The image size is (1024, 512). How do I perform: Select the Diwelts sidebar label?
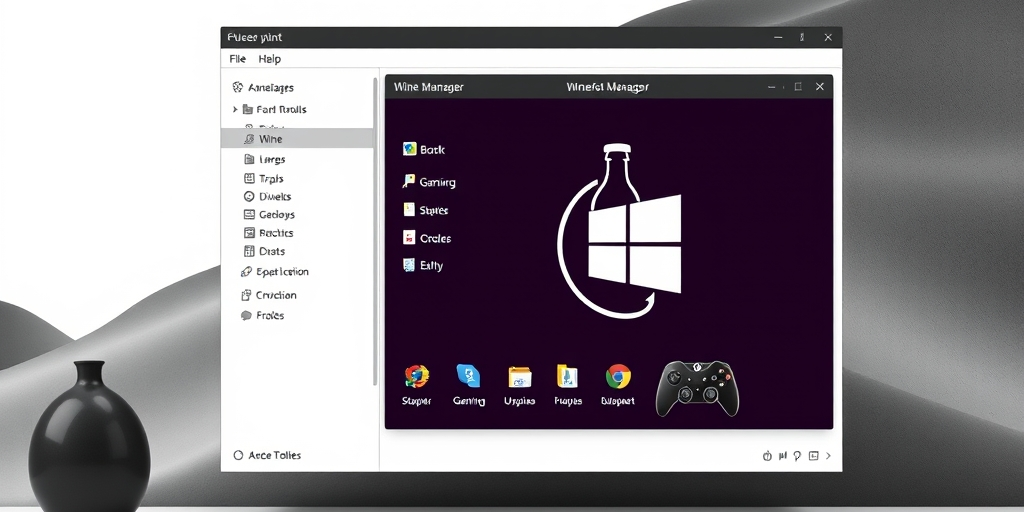[x=275, y=197]
